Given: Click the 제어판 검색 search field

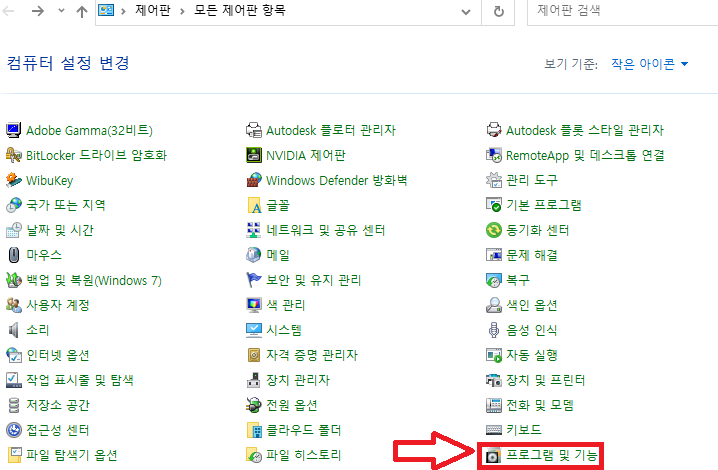Looking at the screenshot, I should coord(623,10).
